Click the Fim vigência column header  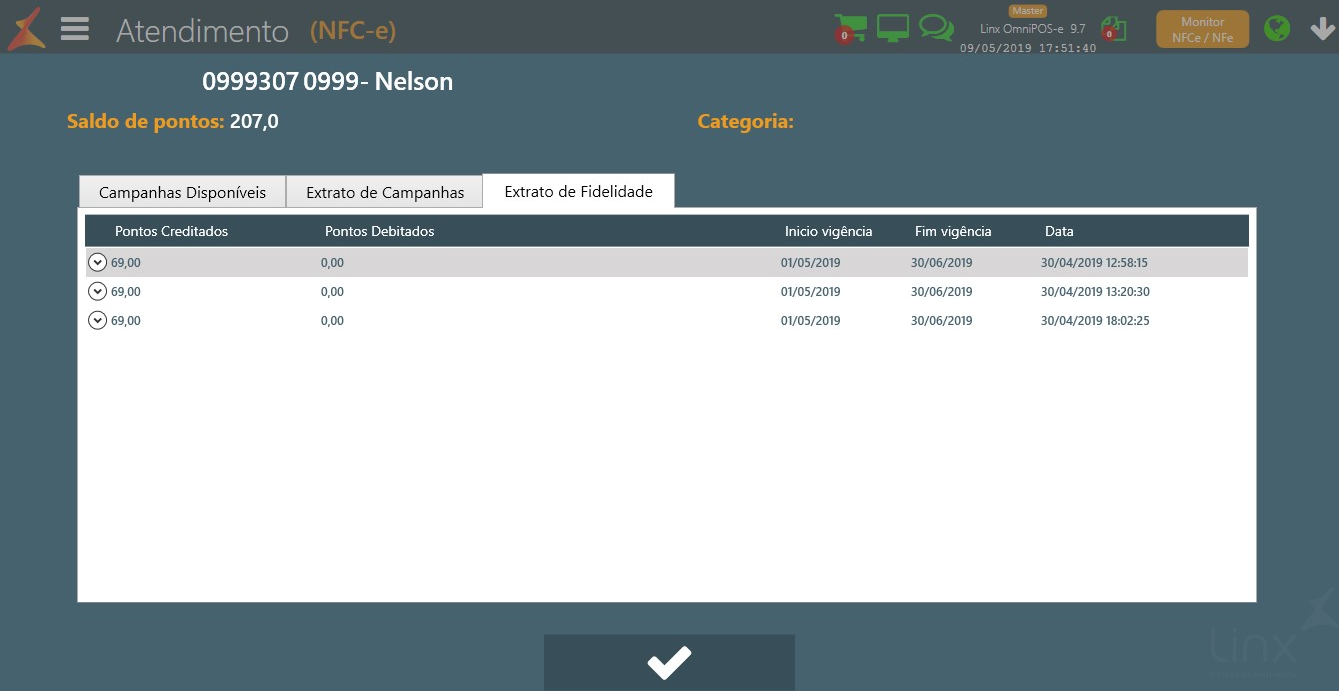point(953,231)
